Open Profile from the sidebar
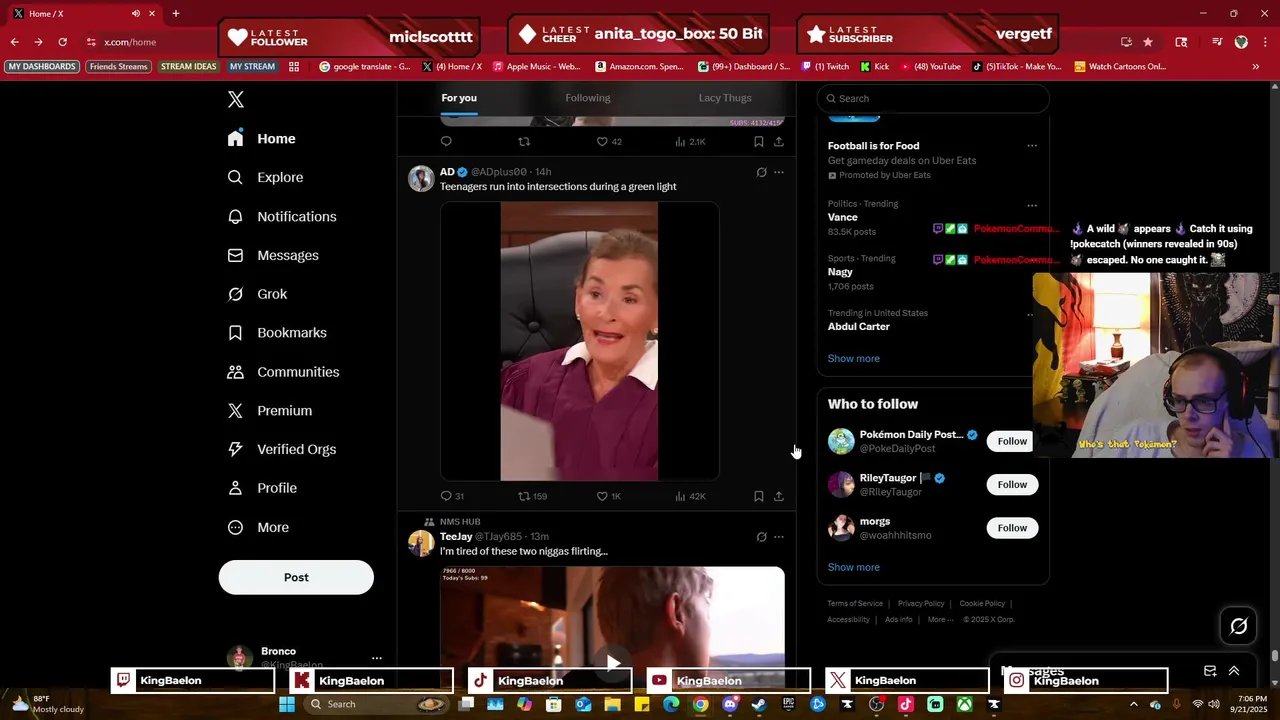 pos(263,488)
